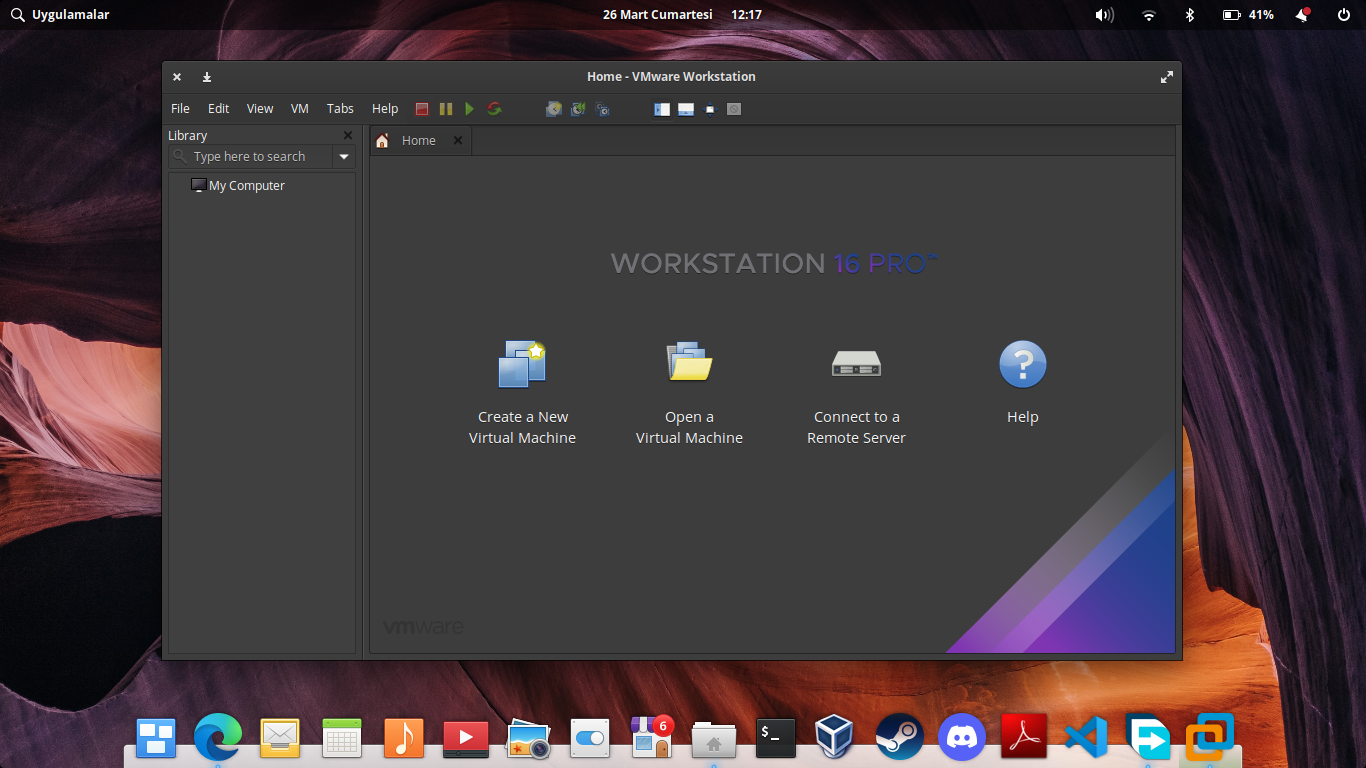Select My Computer in the library tree
The image size is (1366, 768).
246,186
